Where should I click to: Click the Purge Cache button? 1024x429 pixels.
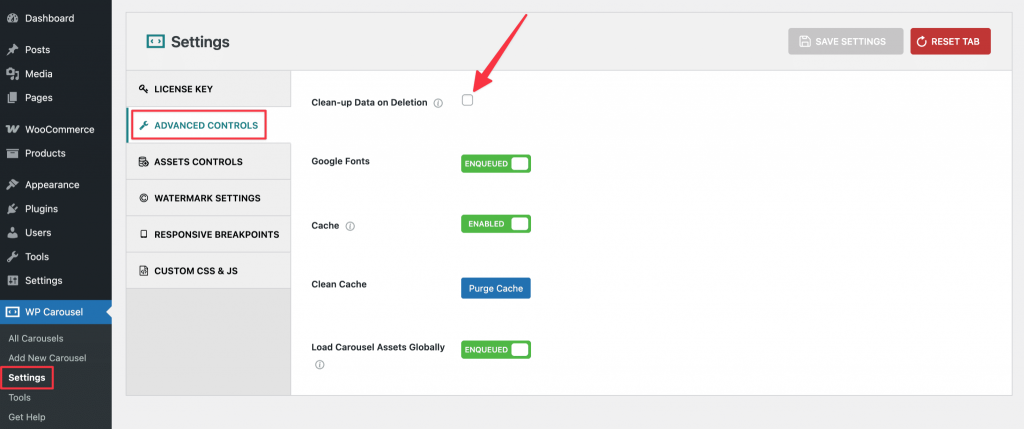[x=496, y=288]
